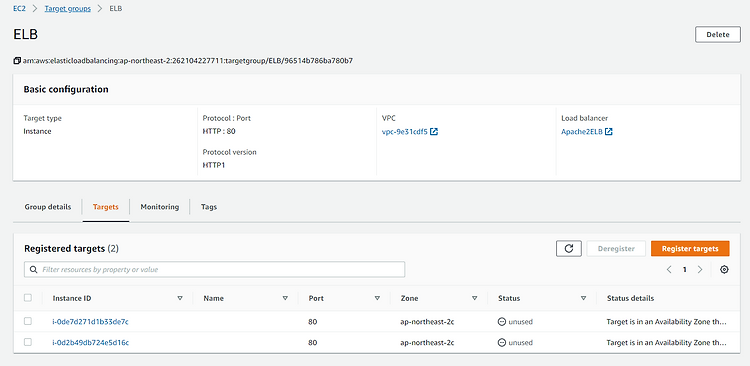Check the box for i-0d2b49db724e5d16c

(28, 342)
